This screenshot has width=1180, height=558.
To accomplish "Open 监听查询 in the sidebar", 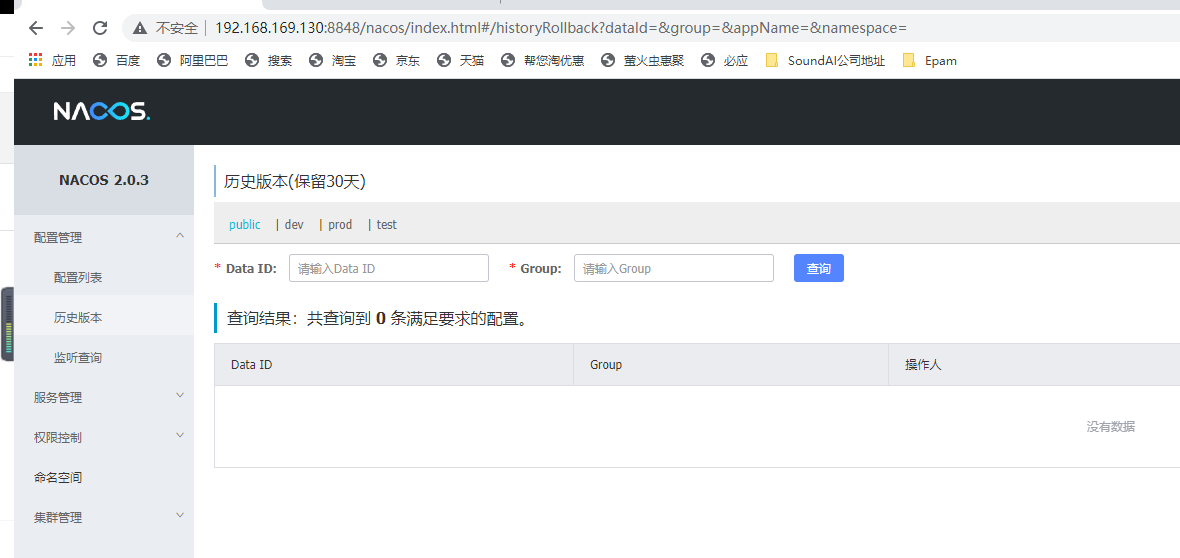I will coord(104,358).
